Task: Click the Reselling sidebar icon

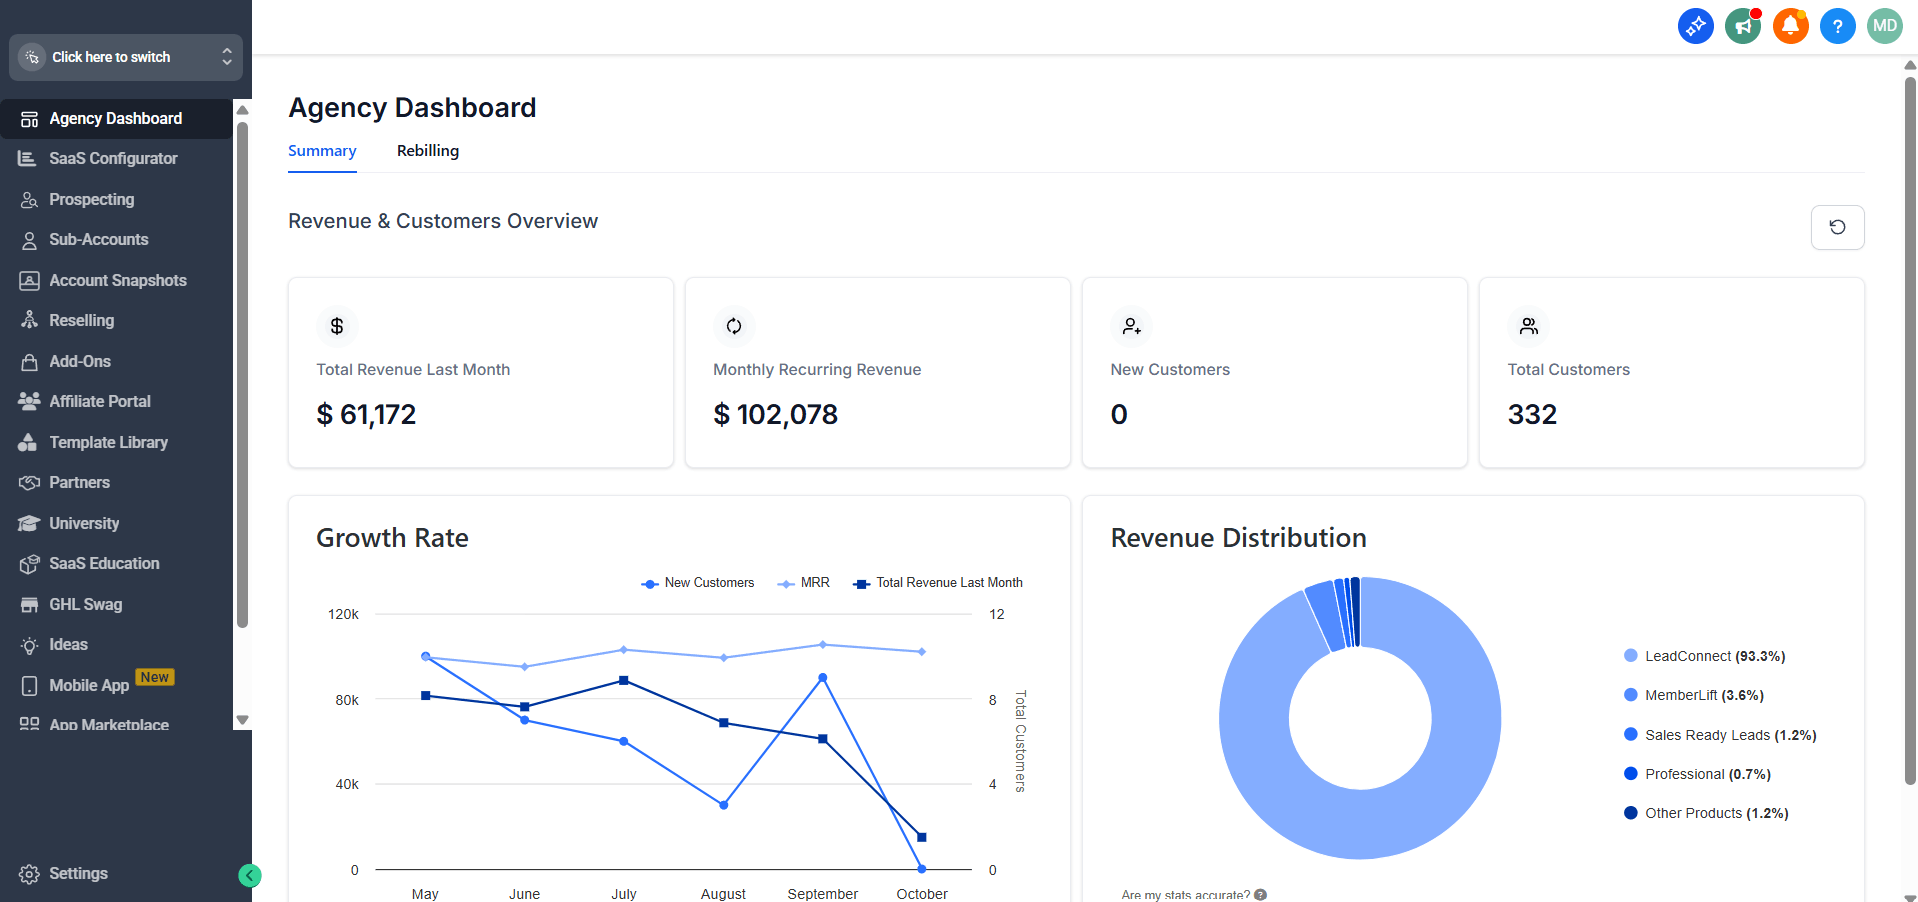Action: pyautogui.click(x=29, y=320)
